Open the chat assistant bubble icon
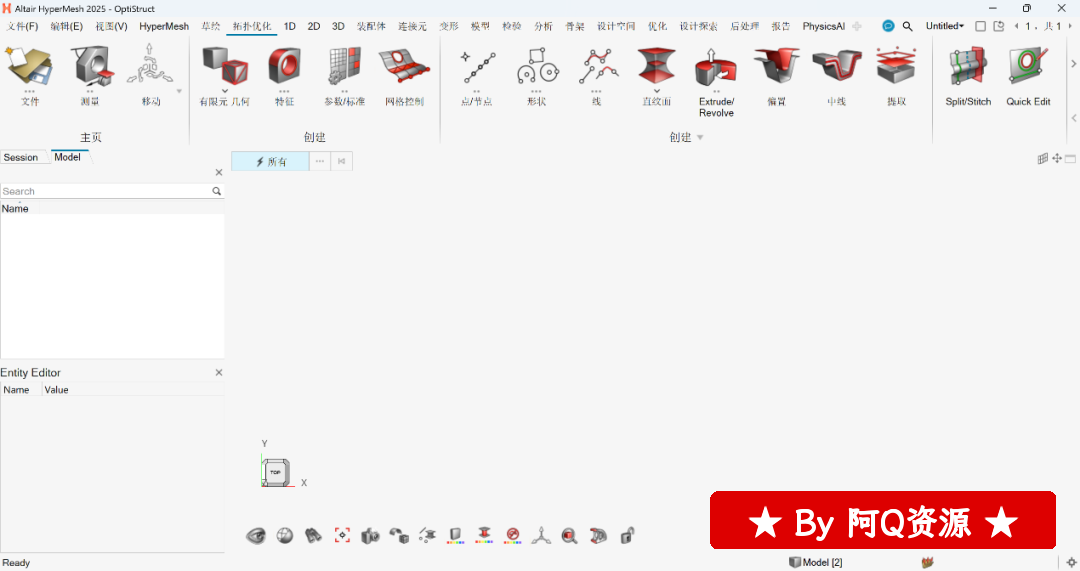This screenshot has width=1080, height=571. 889,26
